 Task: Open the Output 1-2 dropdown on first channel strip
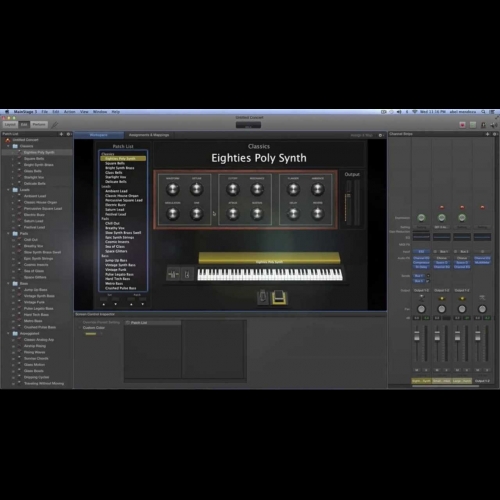(421, 290)
